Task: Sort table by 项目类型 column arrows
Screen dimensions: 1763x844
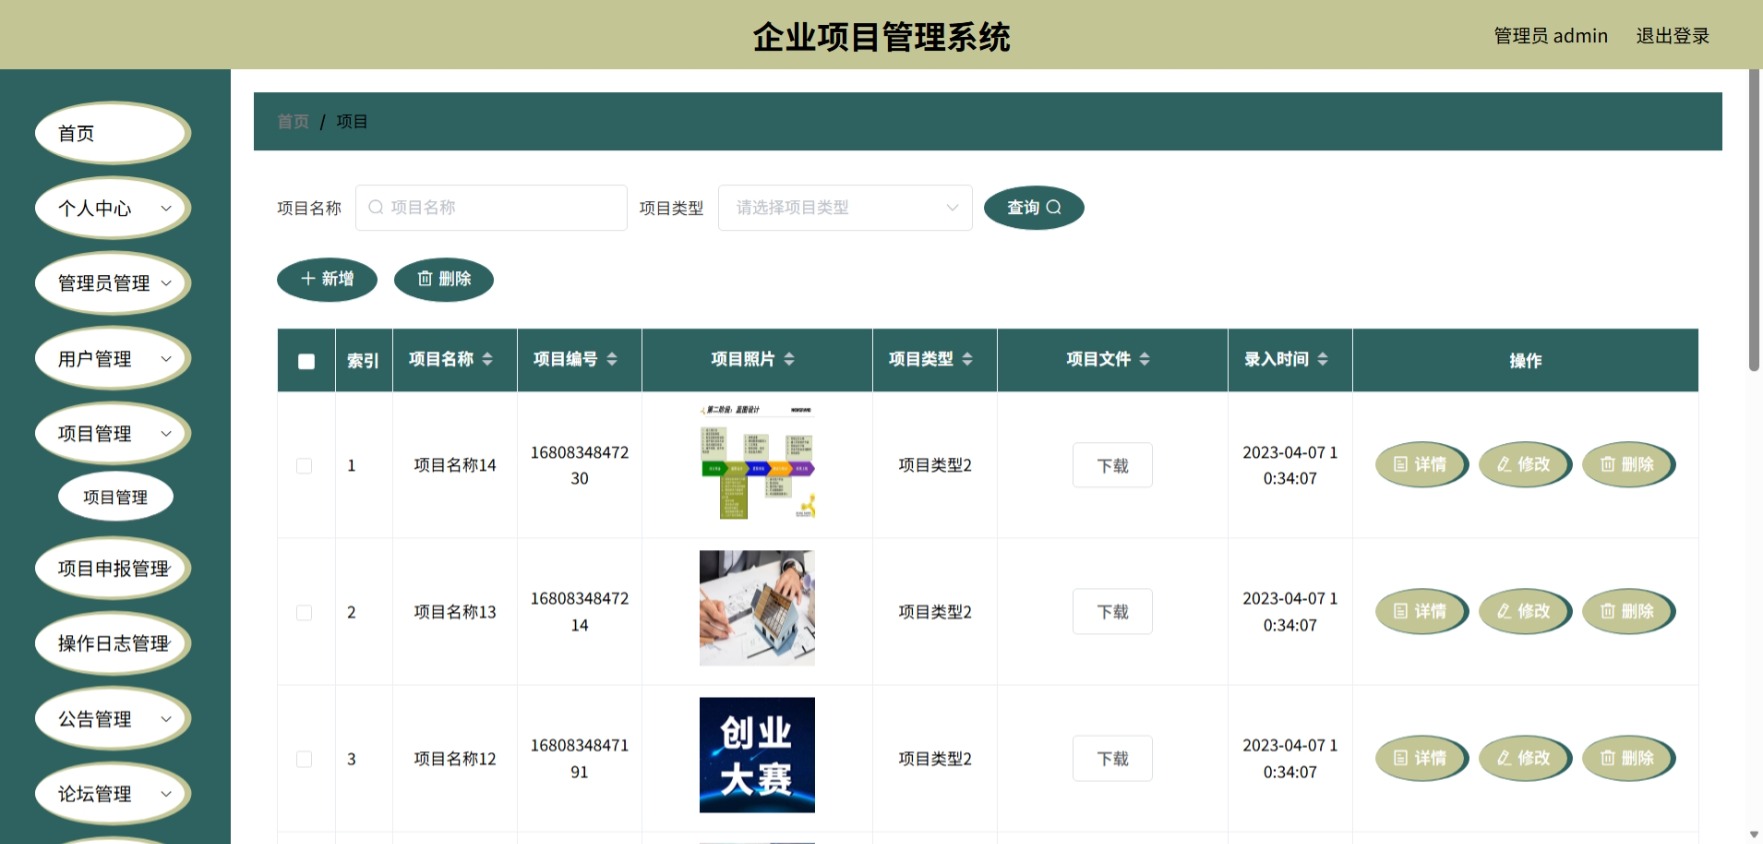Action: [x=967, y=359]
